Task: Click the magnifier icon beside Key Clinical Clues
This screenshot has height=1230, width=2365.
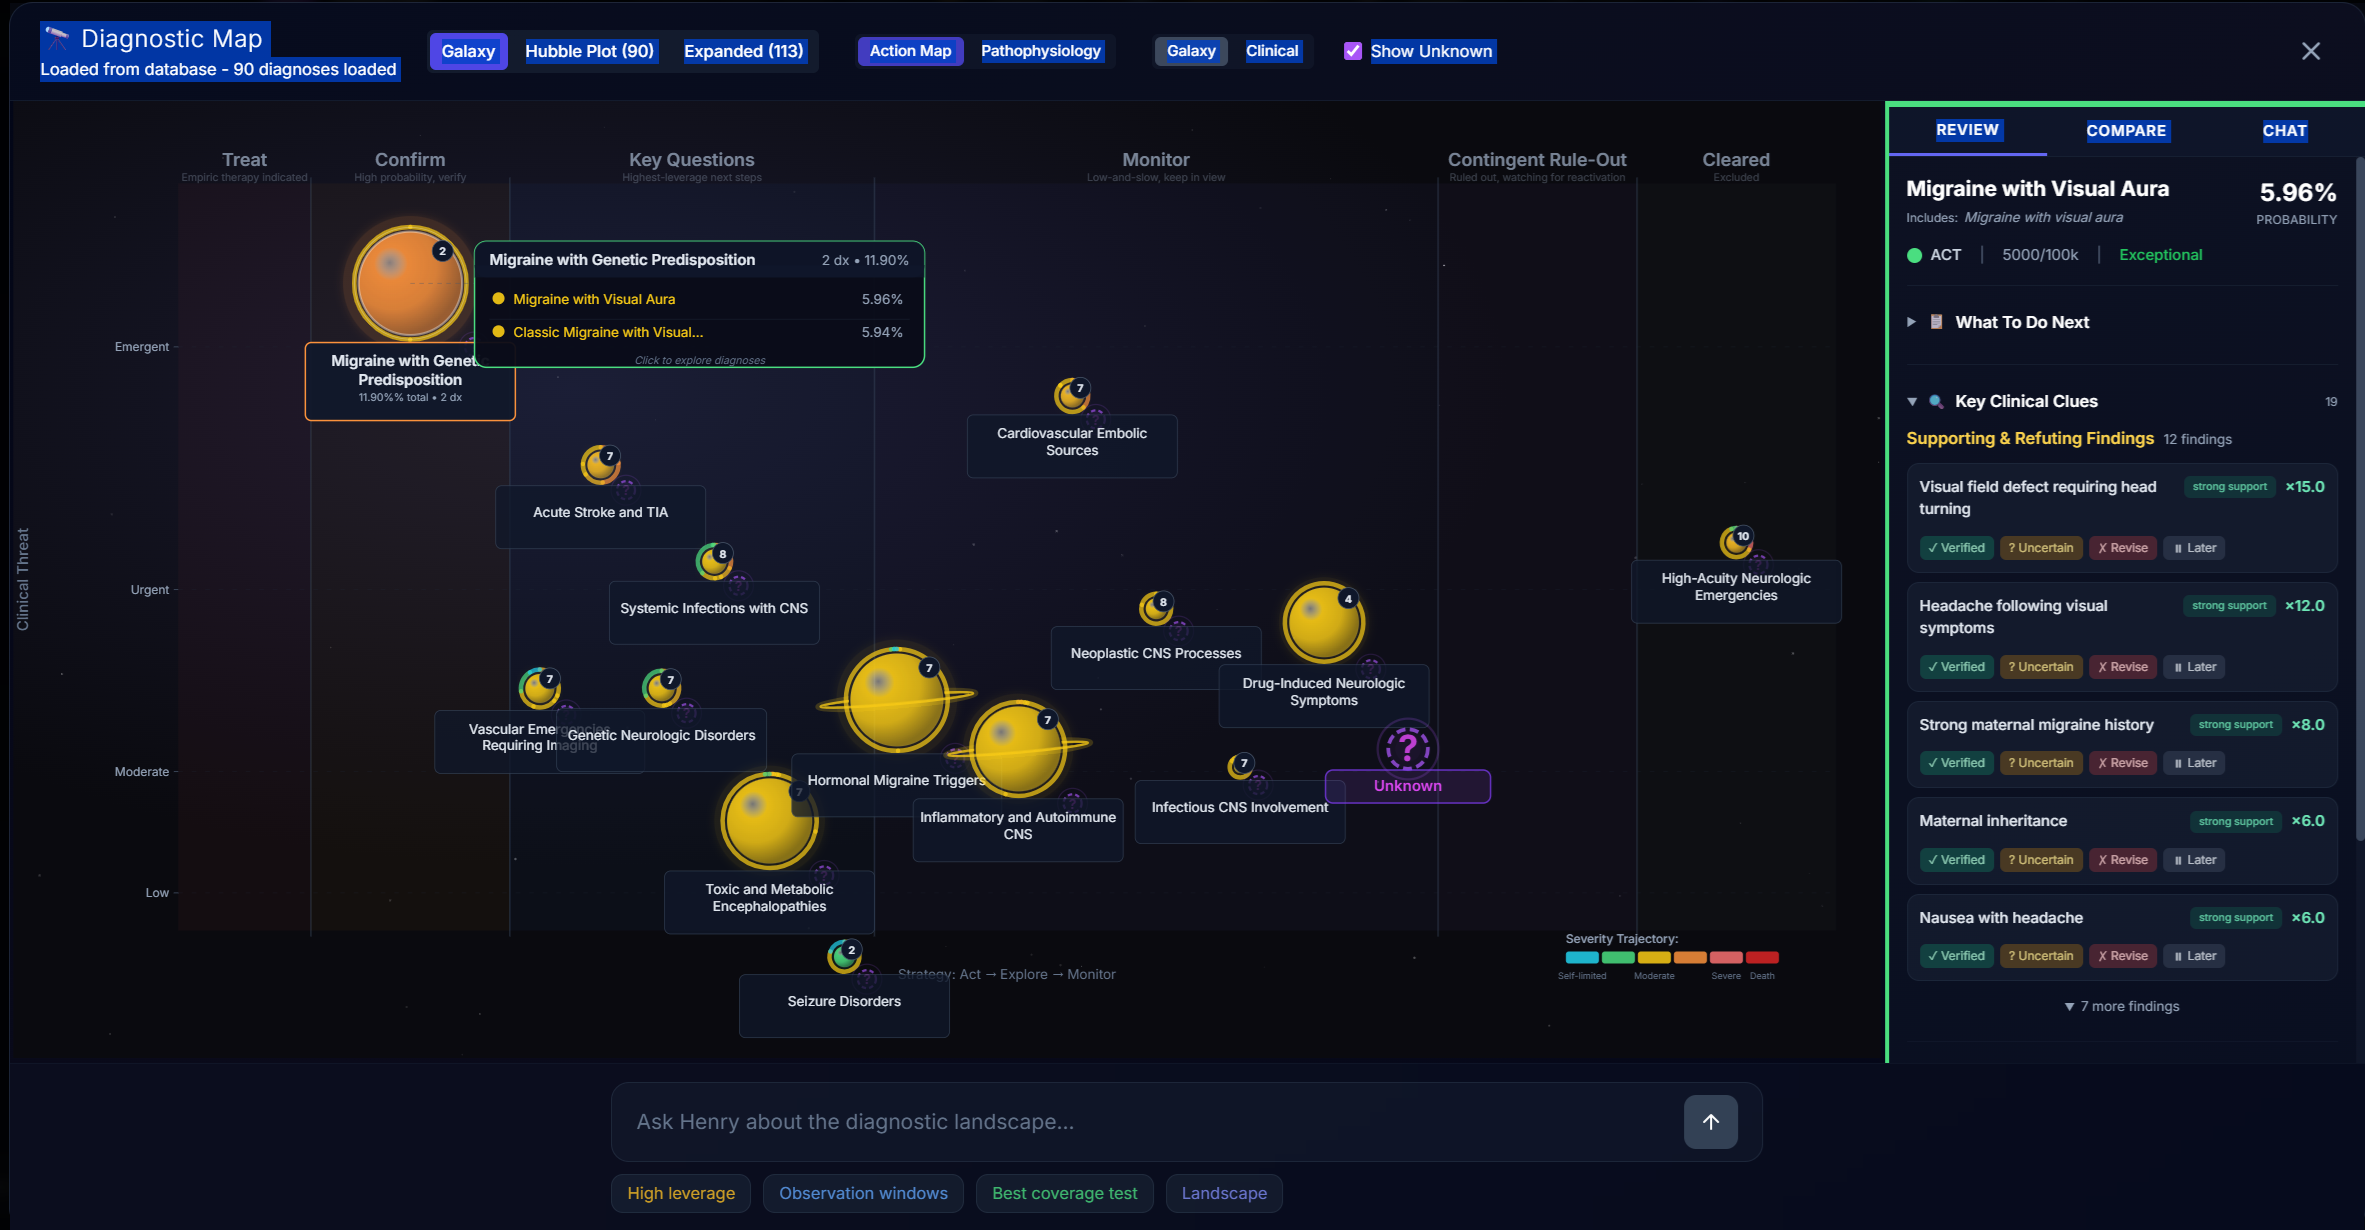Action: point(1936,401)
